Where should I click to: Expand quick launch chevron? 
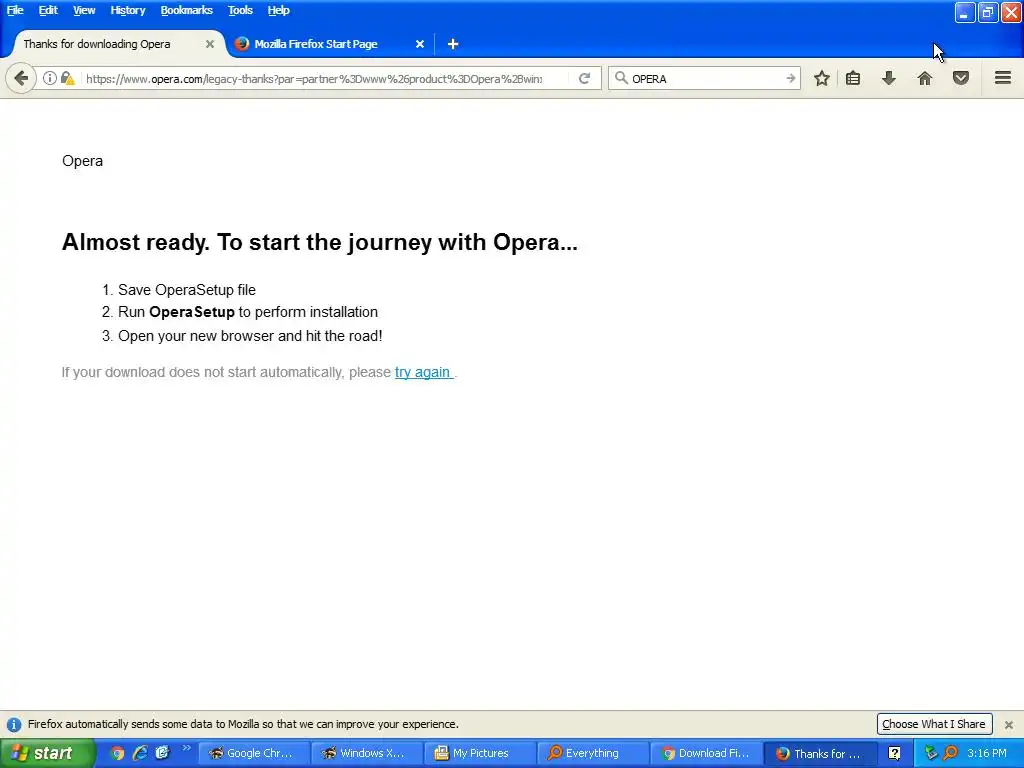(186, 748)
